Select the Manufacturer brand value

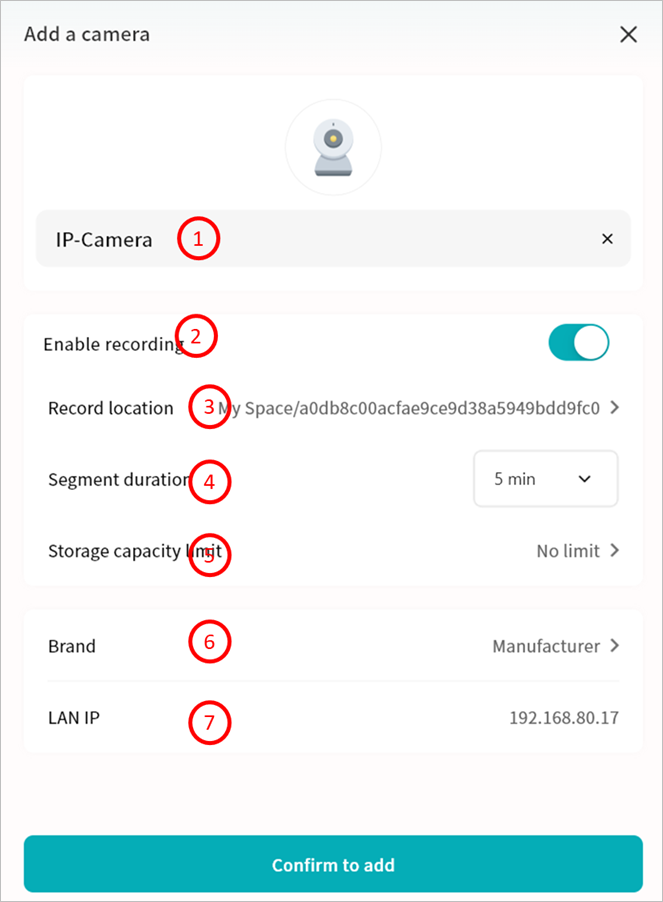(546, 646)
